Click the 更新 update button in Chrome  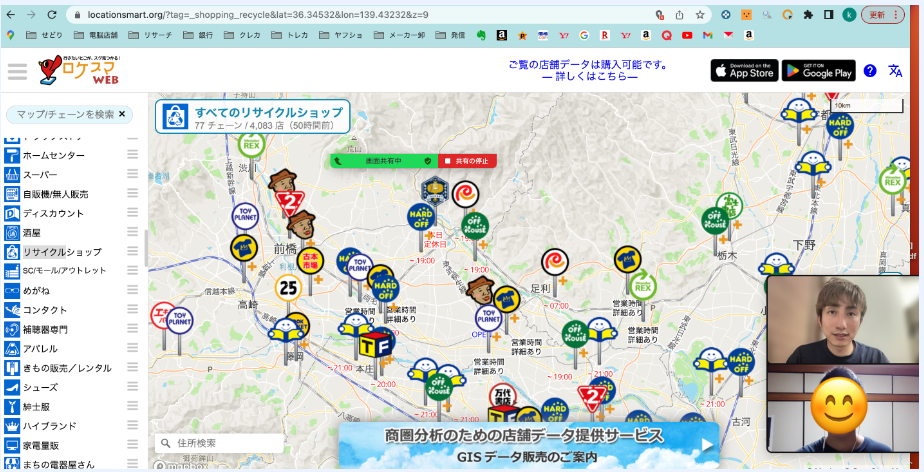[883, 15]
